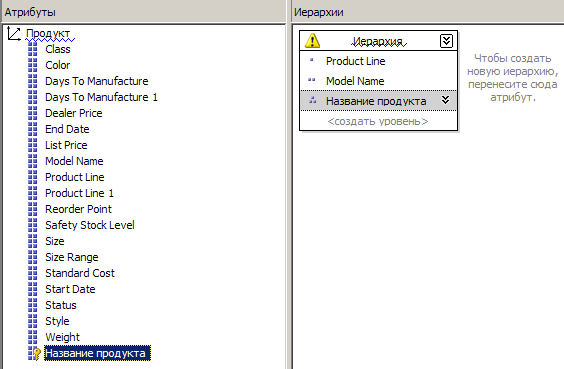This screenshot has width=564, height=369.
Task: Click the attribute icon beside Standard Cost
Action: (x=33, y=273)
